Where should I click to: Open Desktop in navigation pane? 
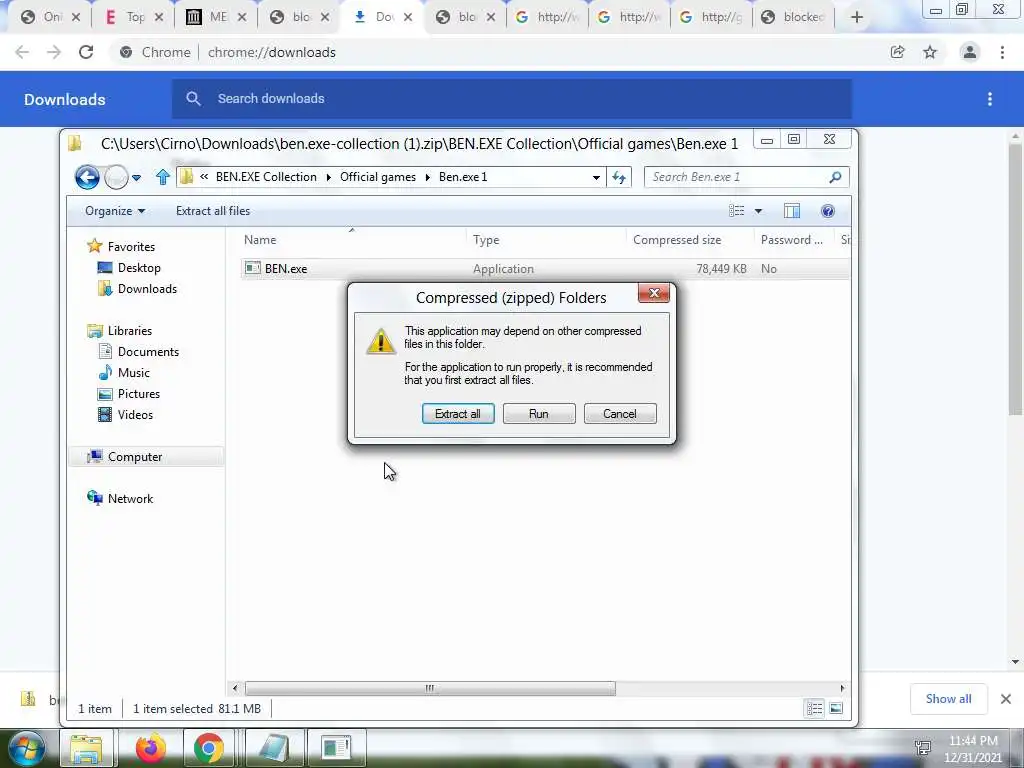138,268
